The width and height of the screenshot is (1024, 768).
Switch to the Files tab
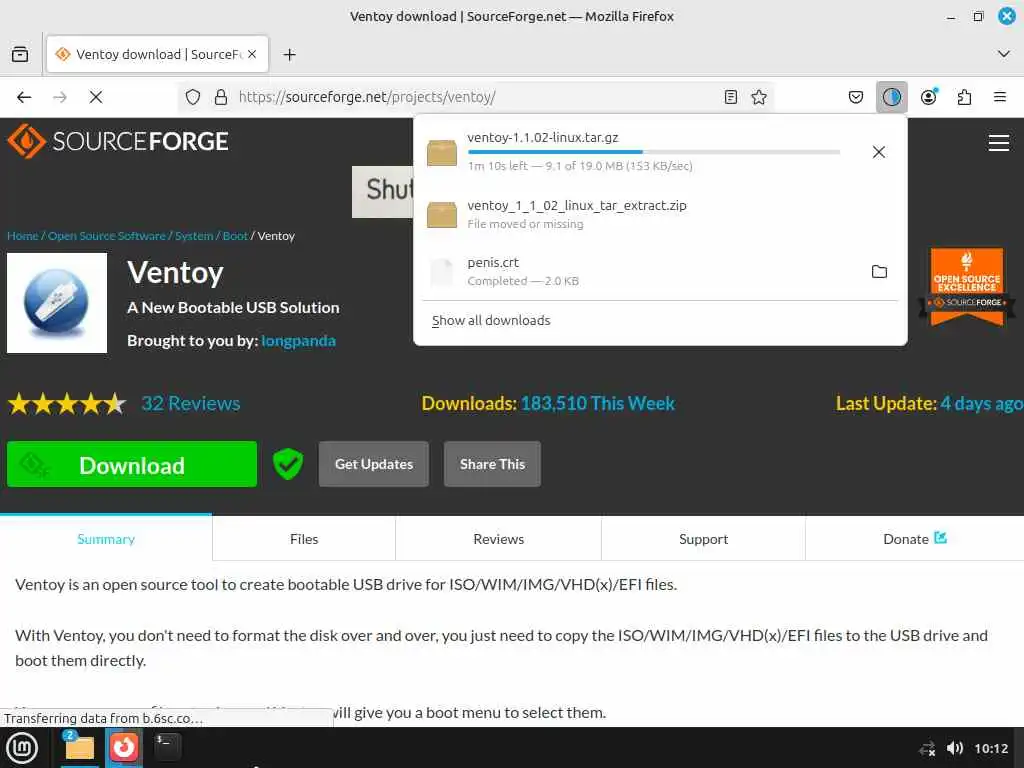304,539
